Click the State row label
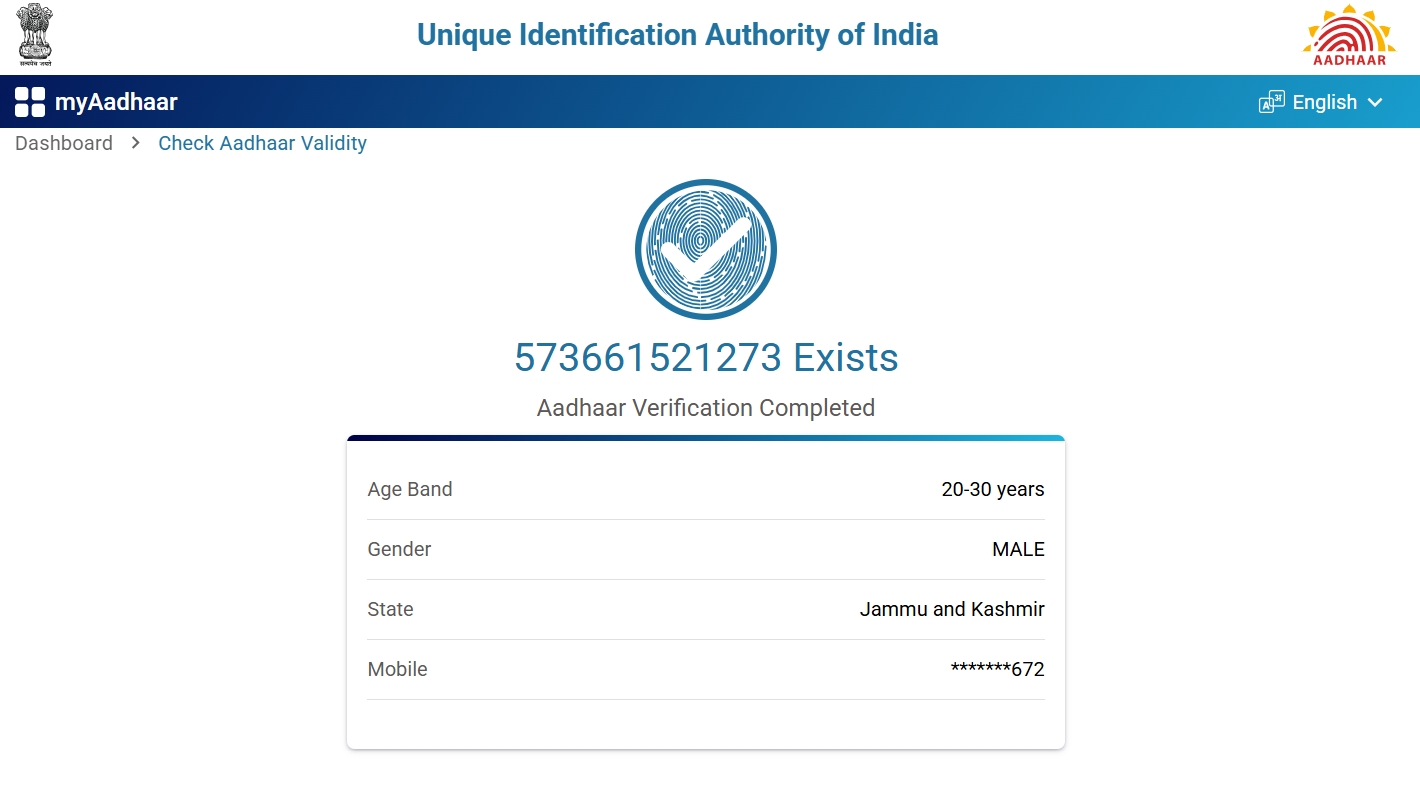Image resolution: width=1420 pixels, height=802 pixels. coord(390,609)
